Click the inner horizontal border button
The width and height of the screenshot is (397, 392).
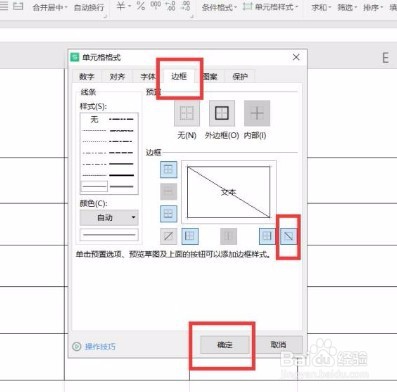coord(168,192)
